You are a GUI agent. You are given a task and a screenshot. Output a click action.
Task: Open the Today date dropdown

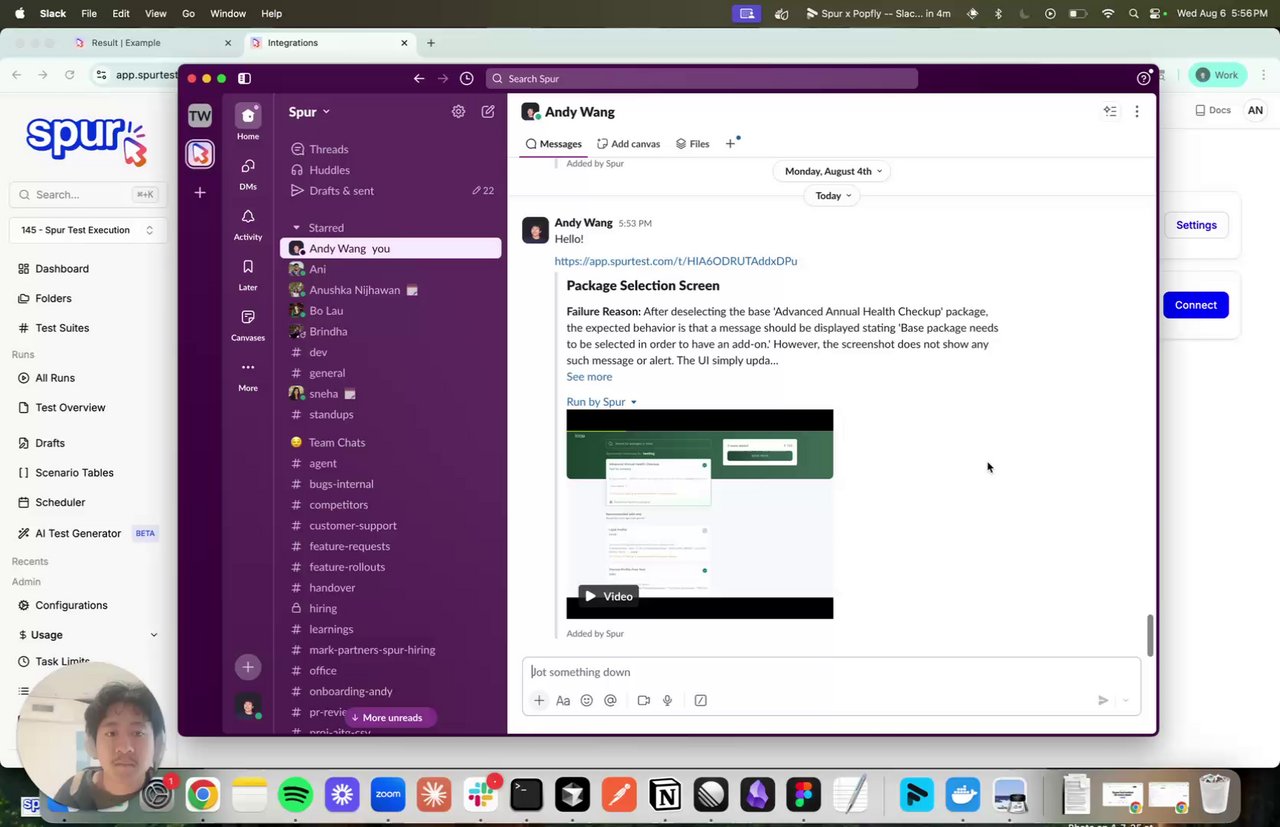point(833,196)
